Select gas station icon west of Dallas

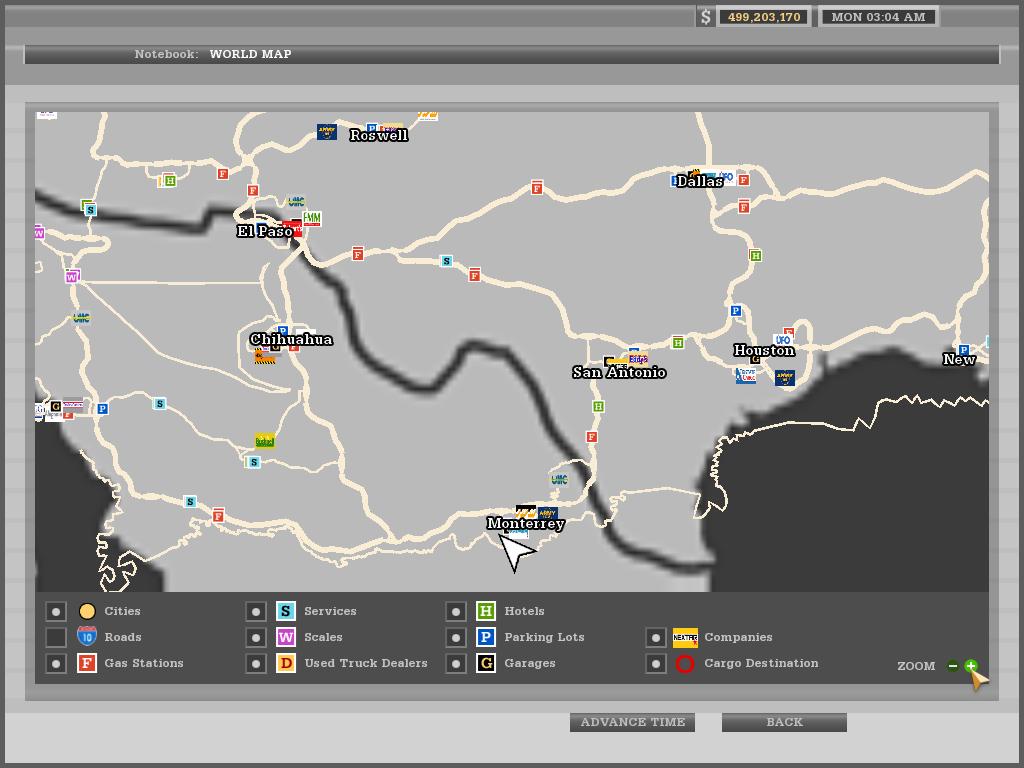click(x=537, y=188)
